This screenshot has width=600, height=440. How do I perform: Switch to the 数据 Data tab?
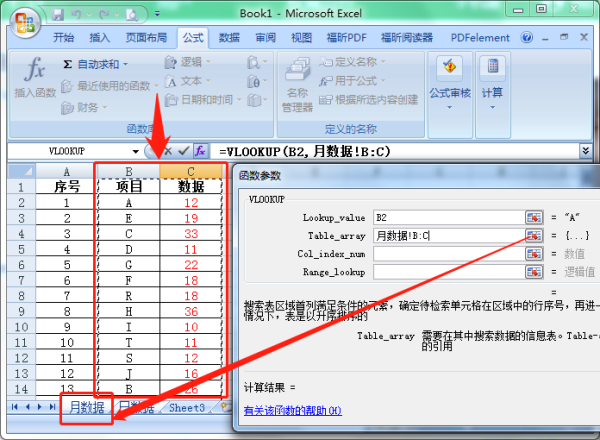click(x=229, y=37)
